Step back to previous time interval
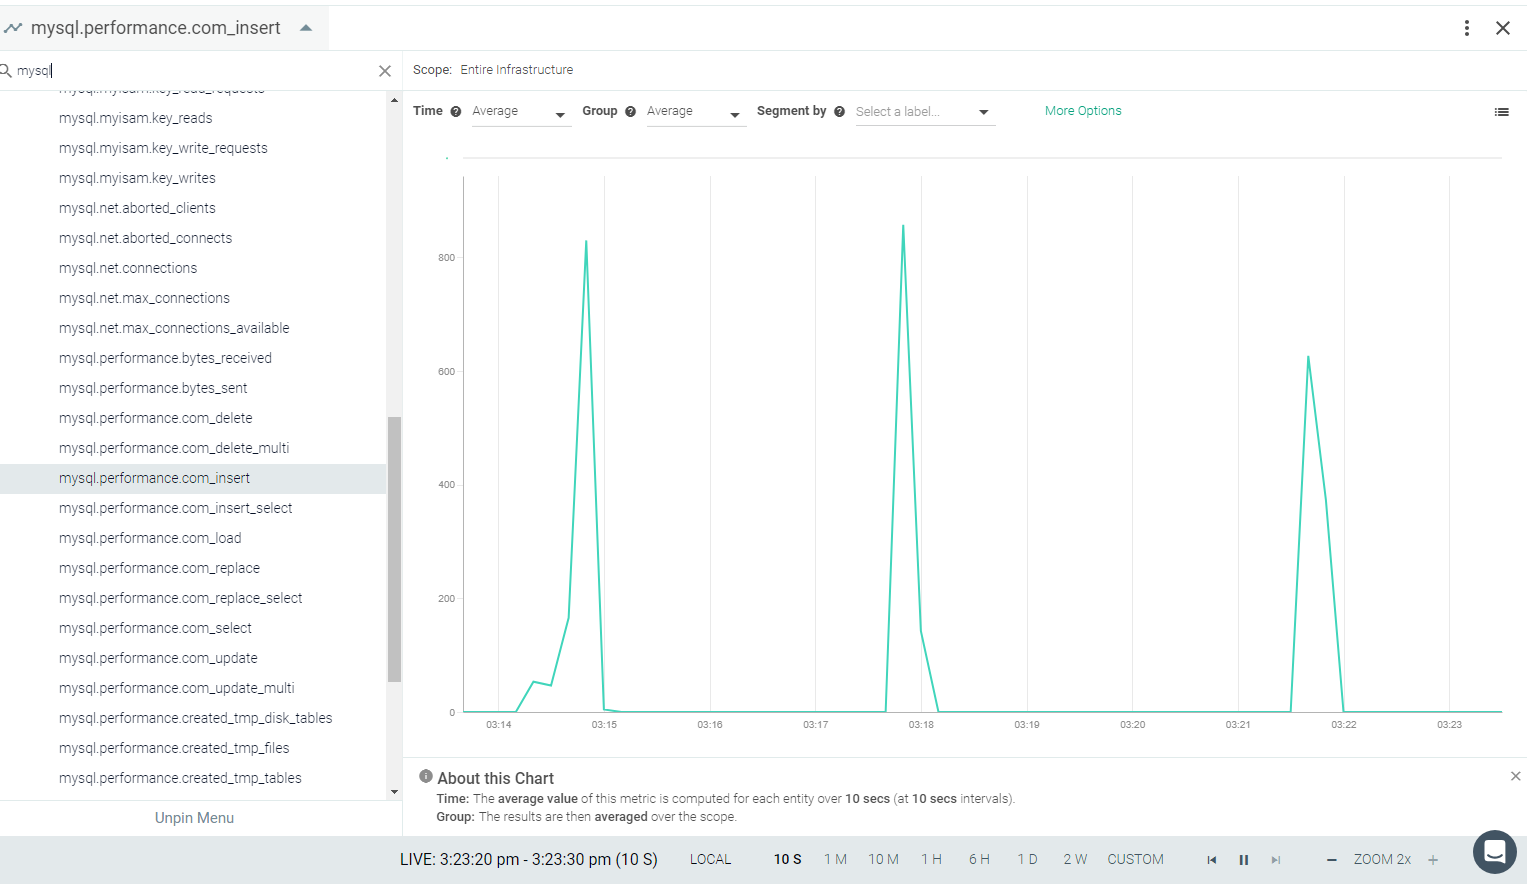1527x884 pixels. [x=1212, y=860]
